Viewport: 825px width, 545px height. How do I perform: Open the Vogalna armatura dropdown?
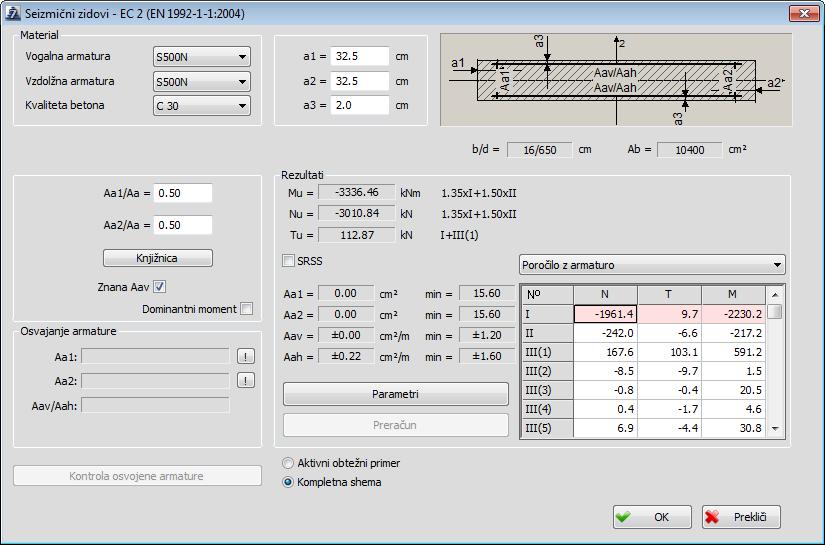pos(202,57)
